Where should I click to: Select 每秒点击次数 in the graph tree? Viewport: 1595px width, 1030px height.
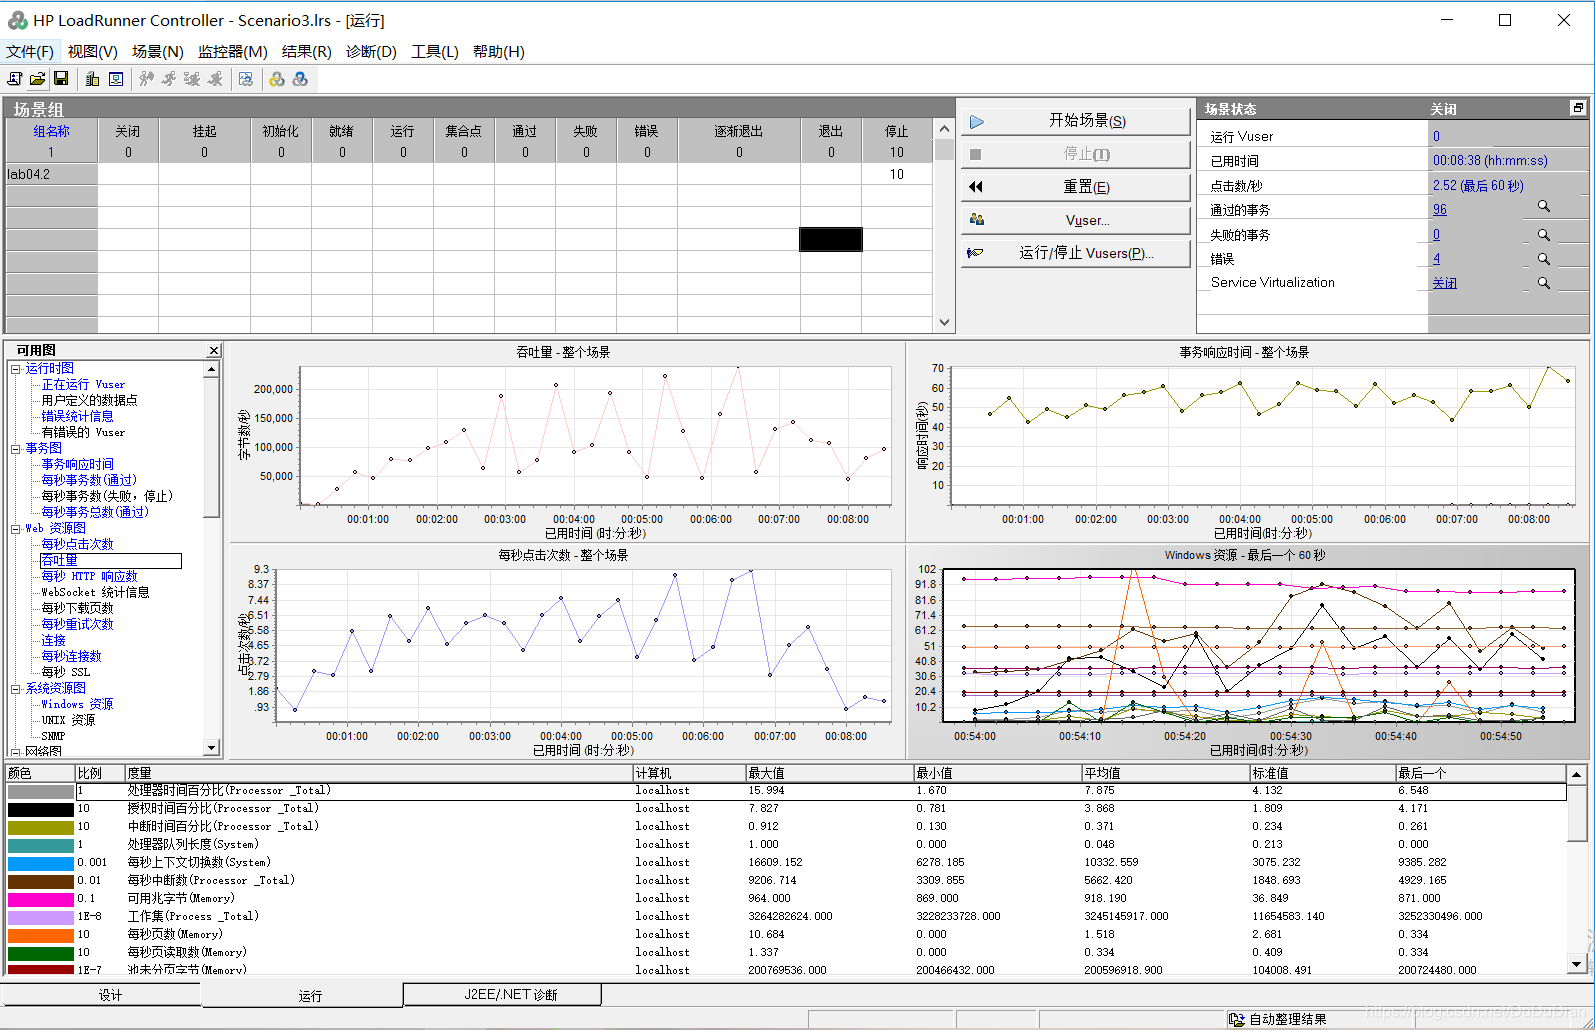coord(77,545)
